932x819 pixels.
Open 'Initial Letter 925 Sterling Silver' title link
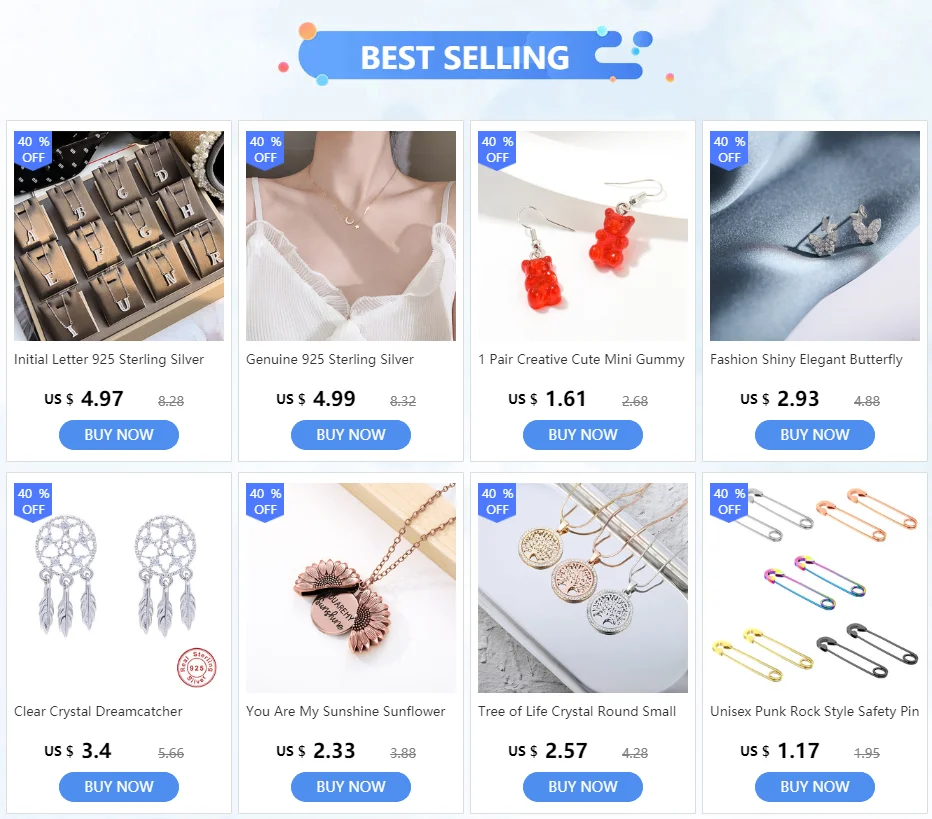[x=109, y=360]
